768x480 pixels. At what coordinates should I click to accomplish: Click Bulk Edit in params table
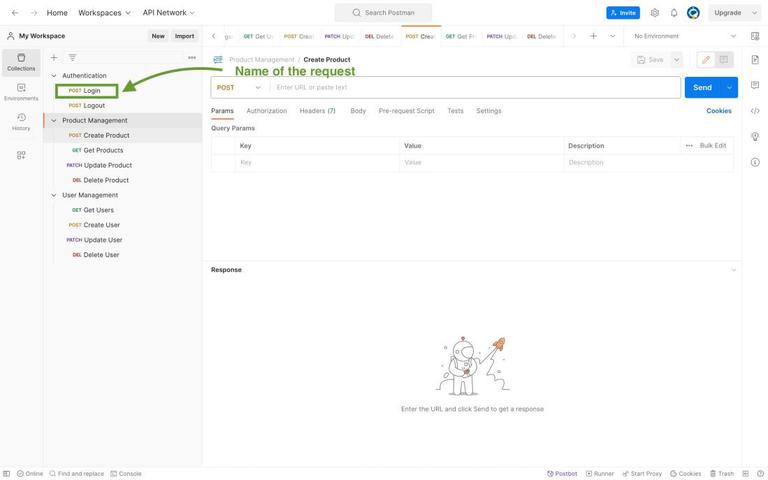click(713, 145)
